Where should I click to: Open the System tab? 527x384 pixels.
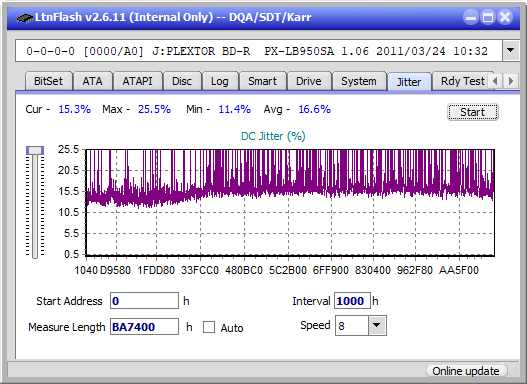[359, 81]
